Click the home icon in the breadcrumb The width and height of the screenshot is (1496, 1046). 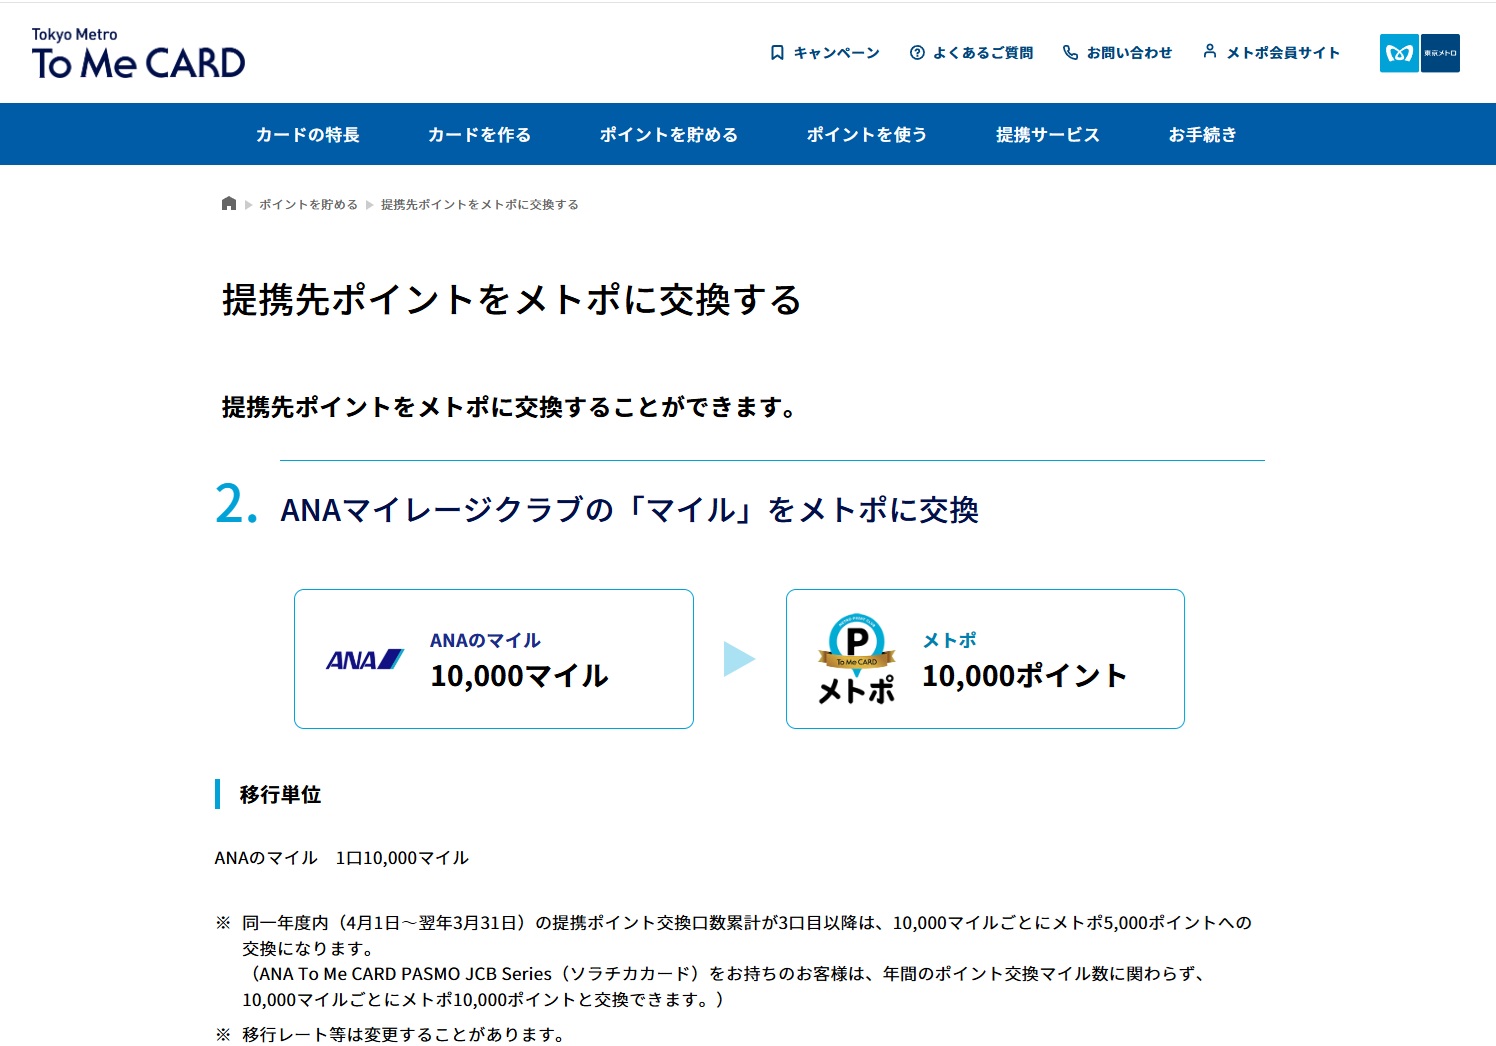click(229, 203)
